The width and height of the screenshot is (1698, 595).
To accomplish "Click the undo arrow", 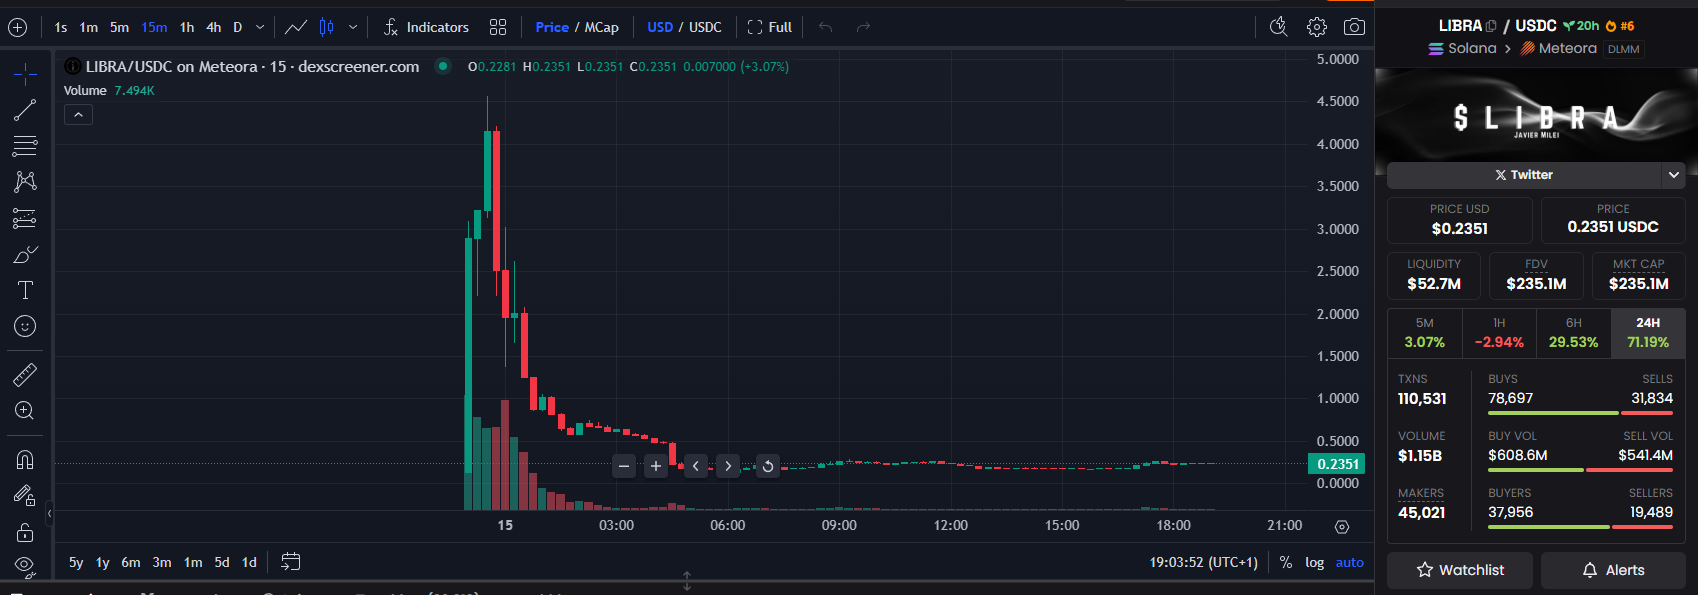I will 825,27.
